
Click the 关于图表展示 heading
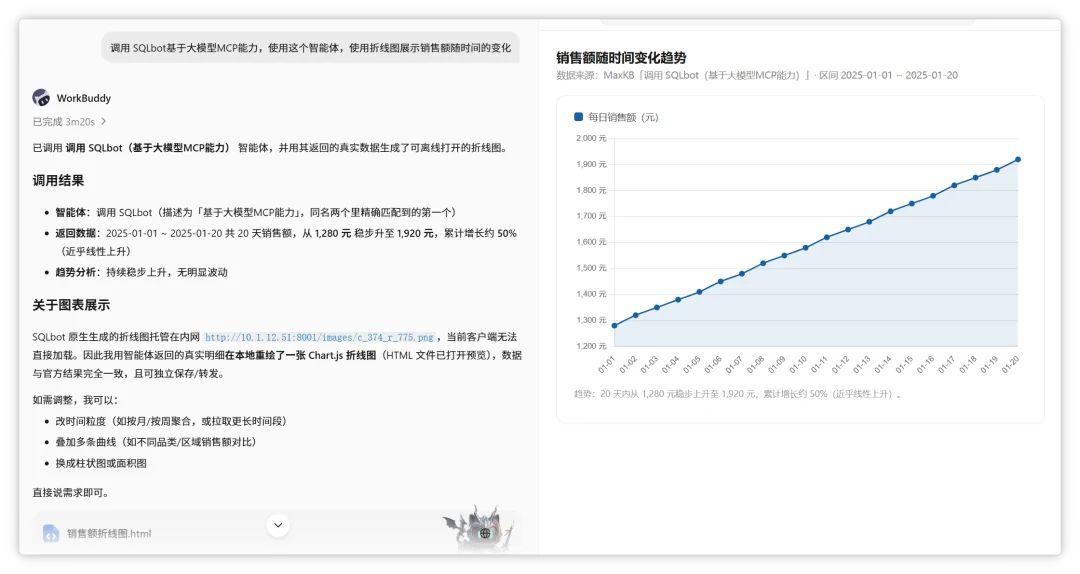pos(71,305)
